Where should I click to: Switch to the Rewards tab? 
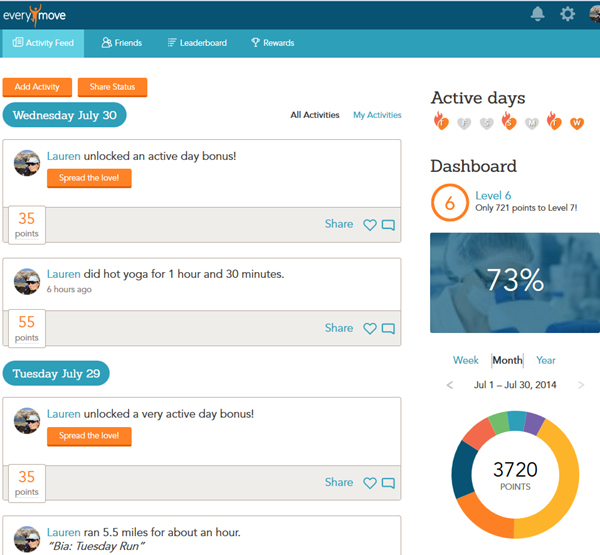pyautogui.click(x=272, y=43)
